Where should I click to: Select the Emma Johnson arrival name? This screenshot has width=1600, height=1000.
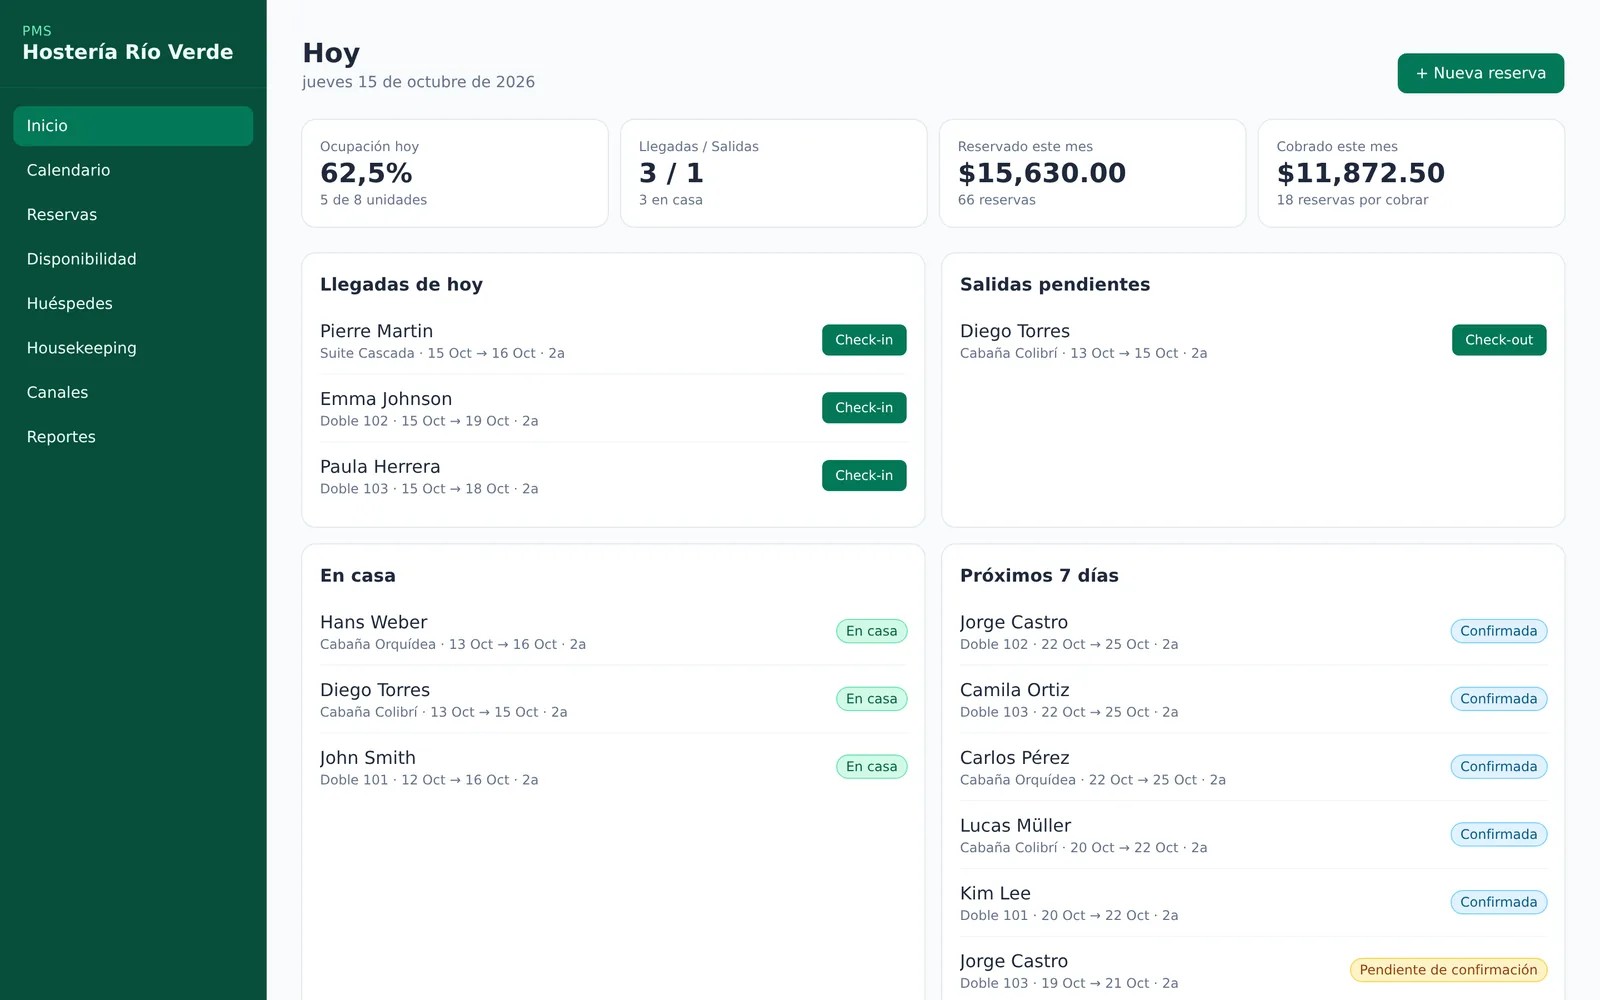(386, 399)
